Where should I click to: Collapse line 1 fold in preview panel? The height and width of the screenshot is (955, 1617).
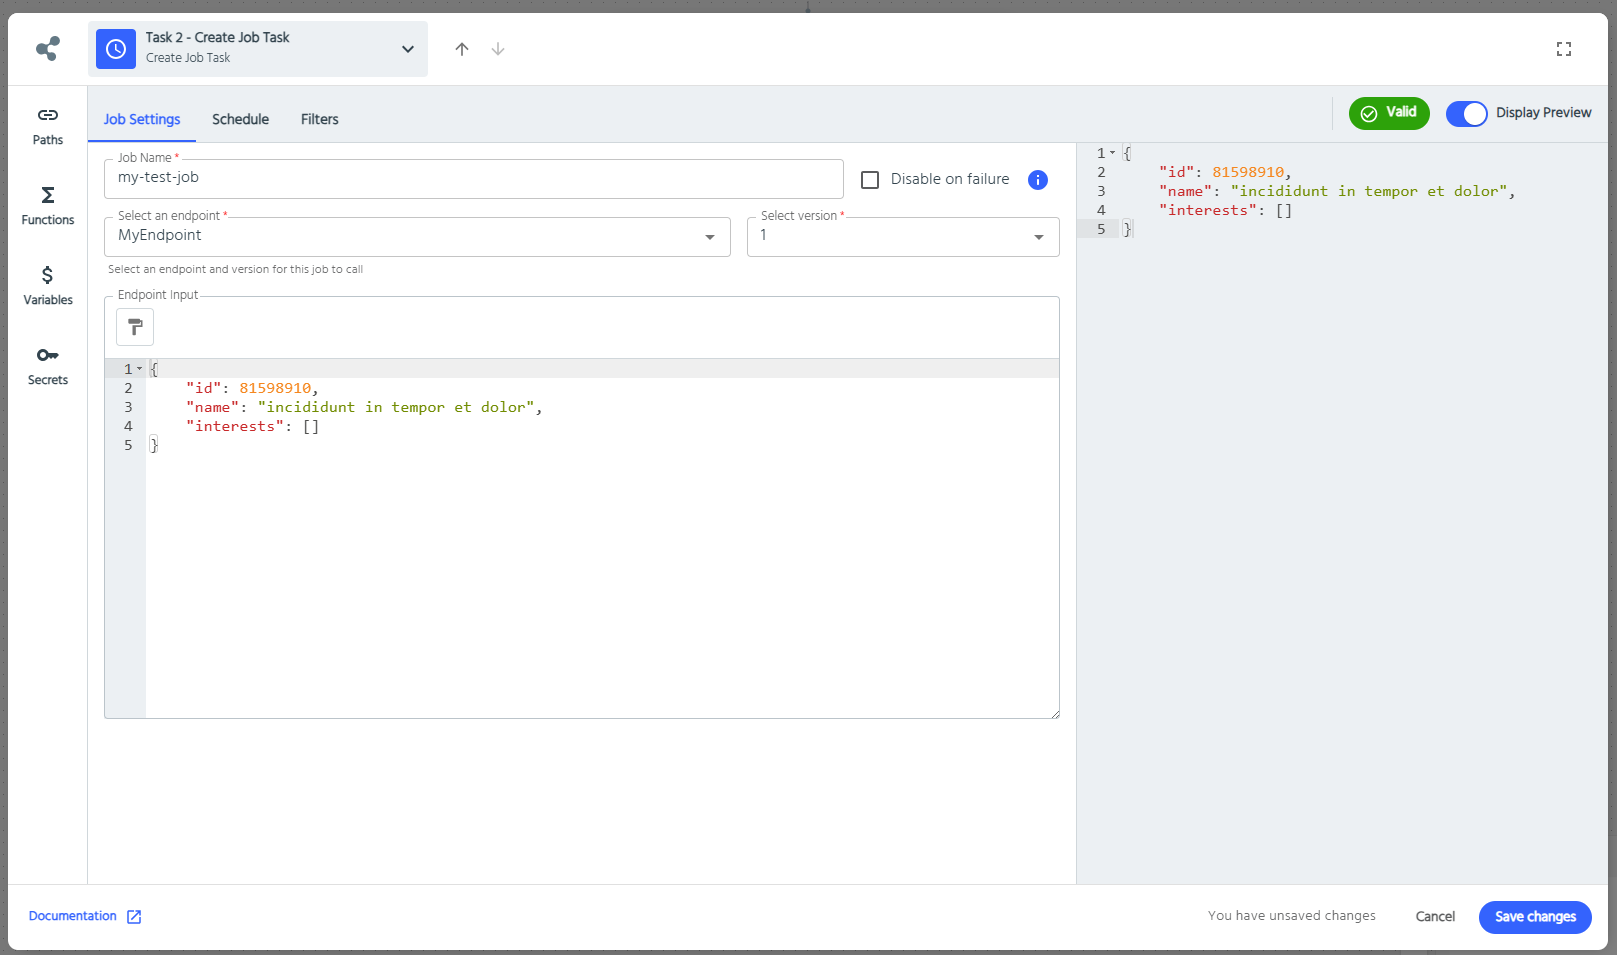(1113, 153)
